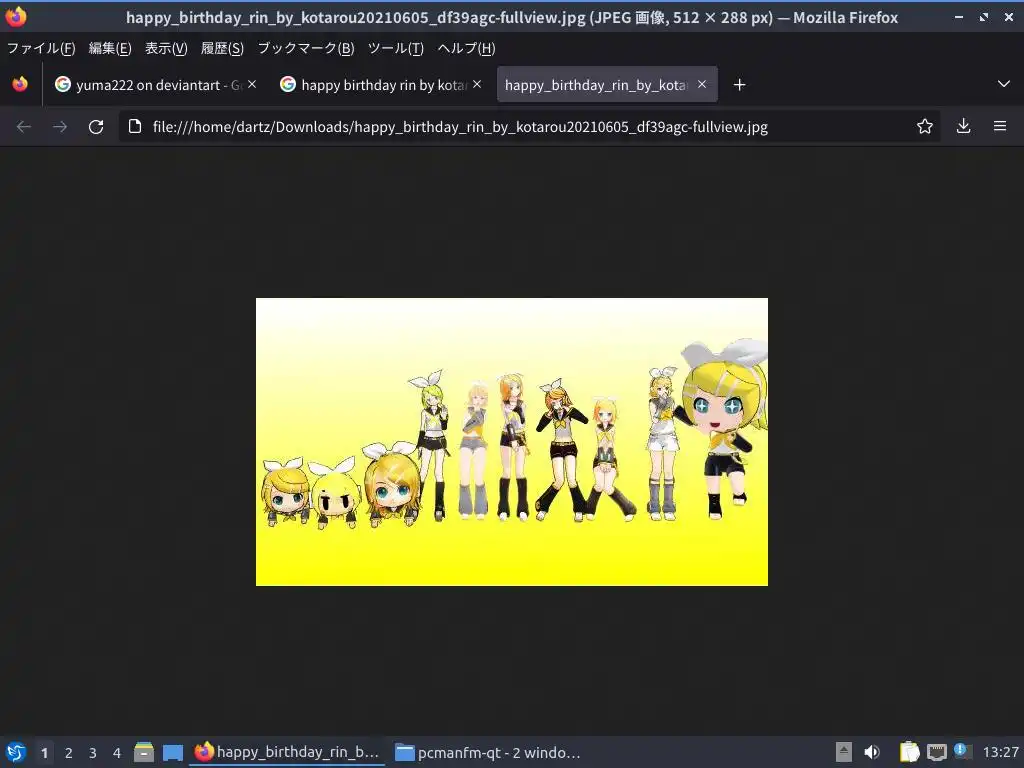Open the file manager launcher in taskbar
1024x768 pixels.
pos(144,752)
